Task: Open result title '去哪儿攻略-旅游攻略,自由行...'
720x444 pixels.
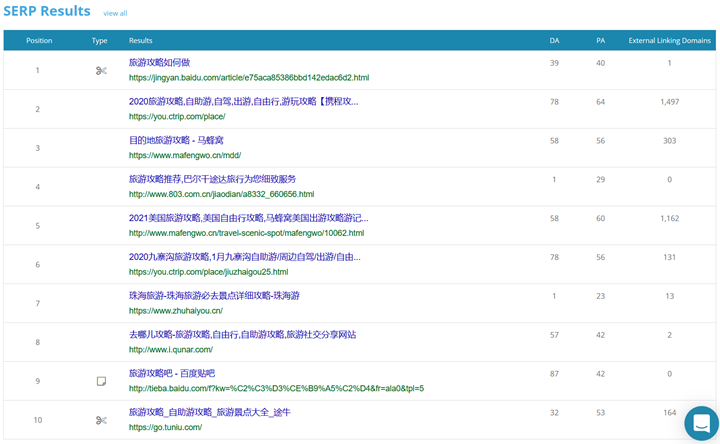Action: [242, 335]
